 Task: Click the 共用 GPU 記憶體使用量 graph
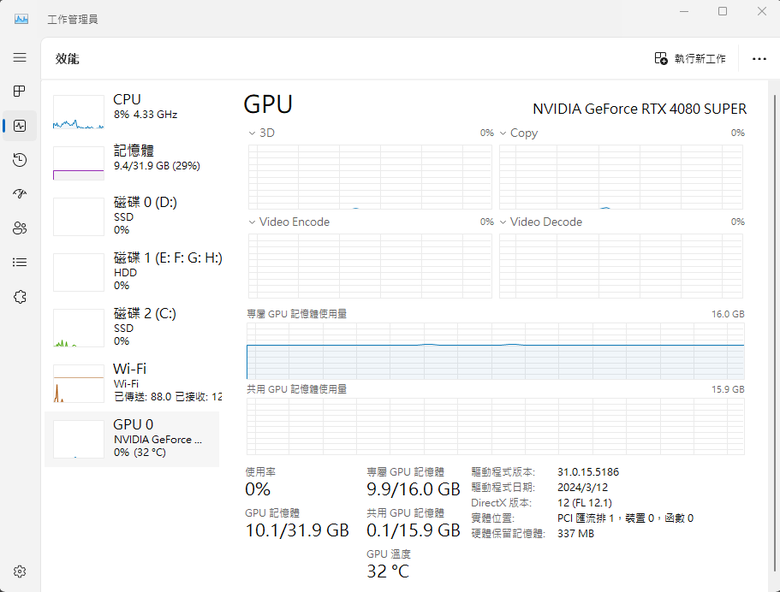click(x=495, y=426)
